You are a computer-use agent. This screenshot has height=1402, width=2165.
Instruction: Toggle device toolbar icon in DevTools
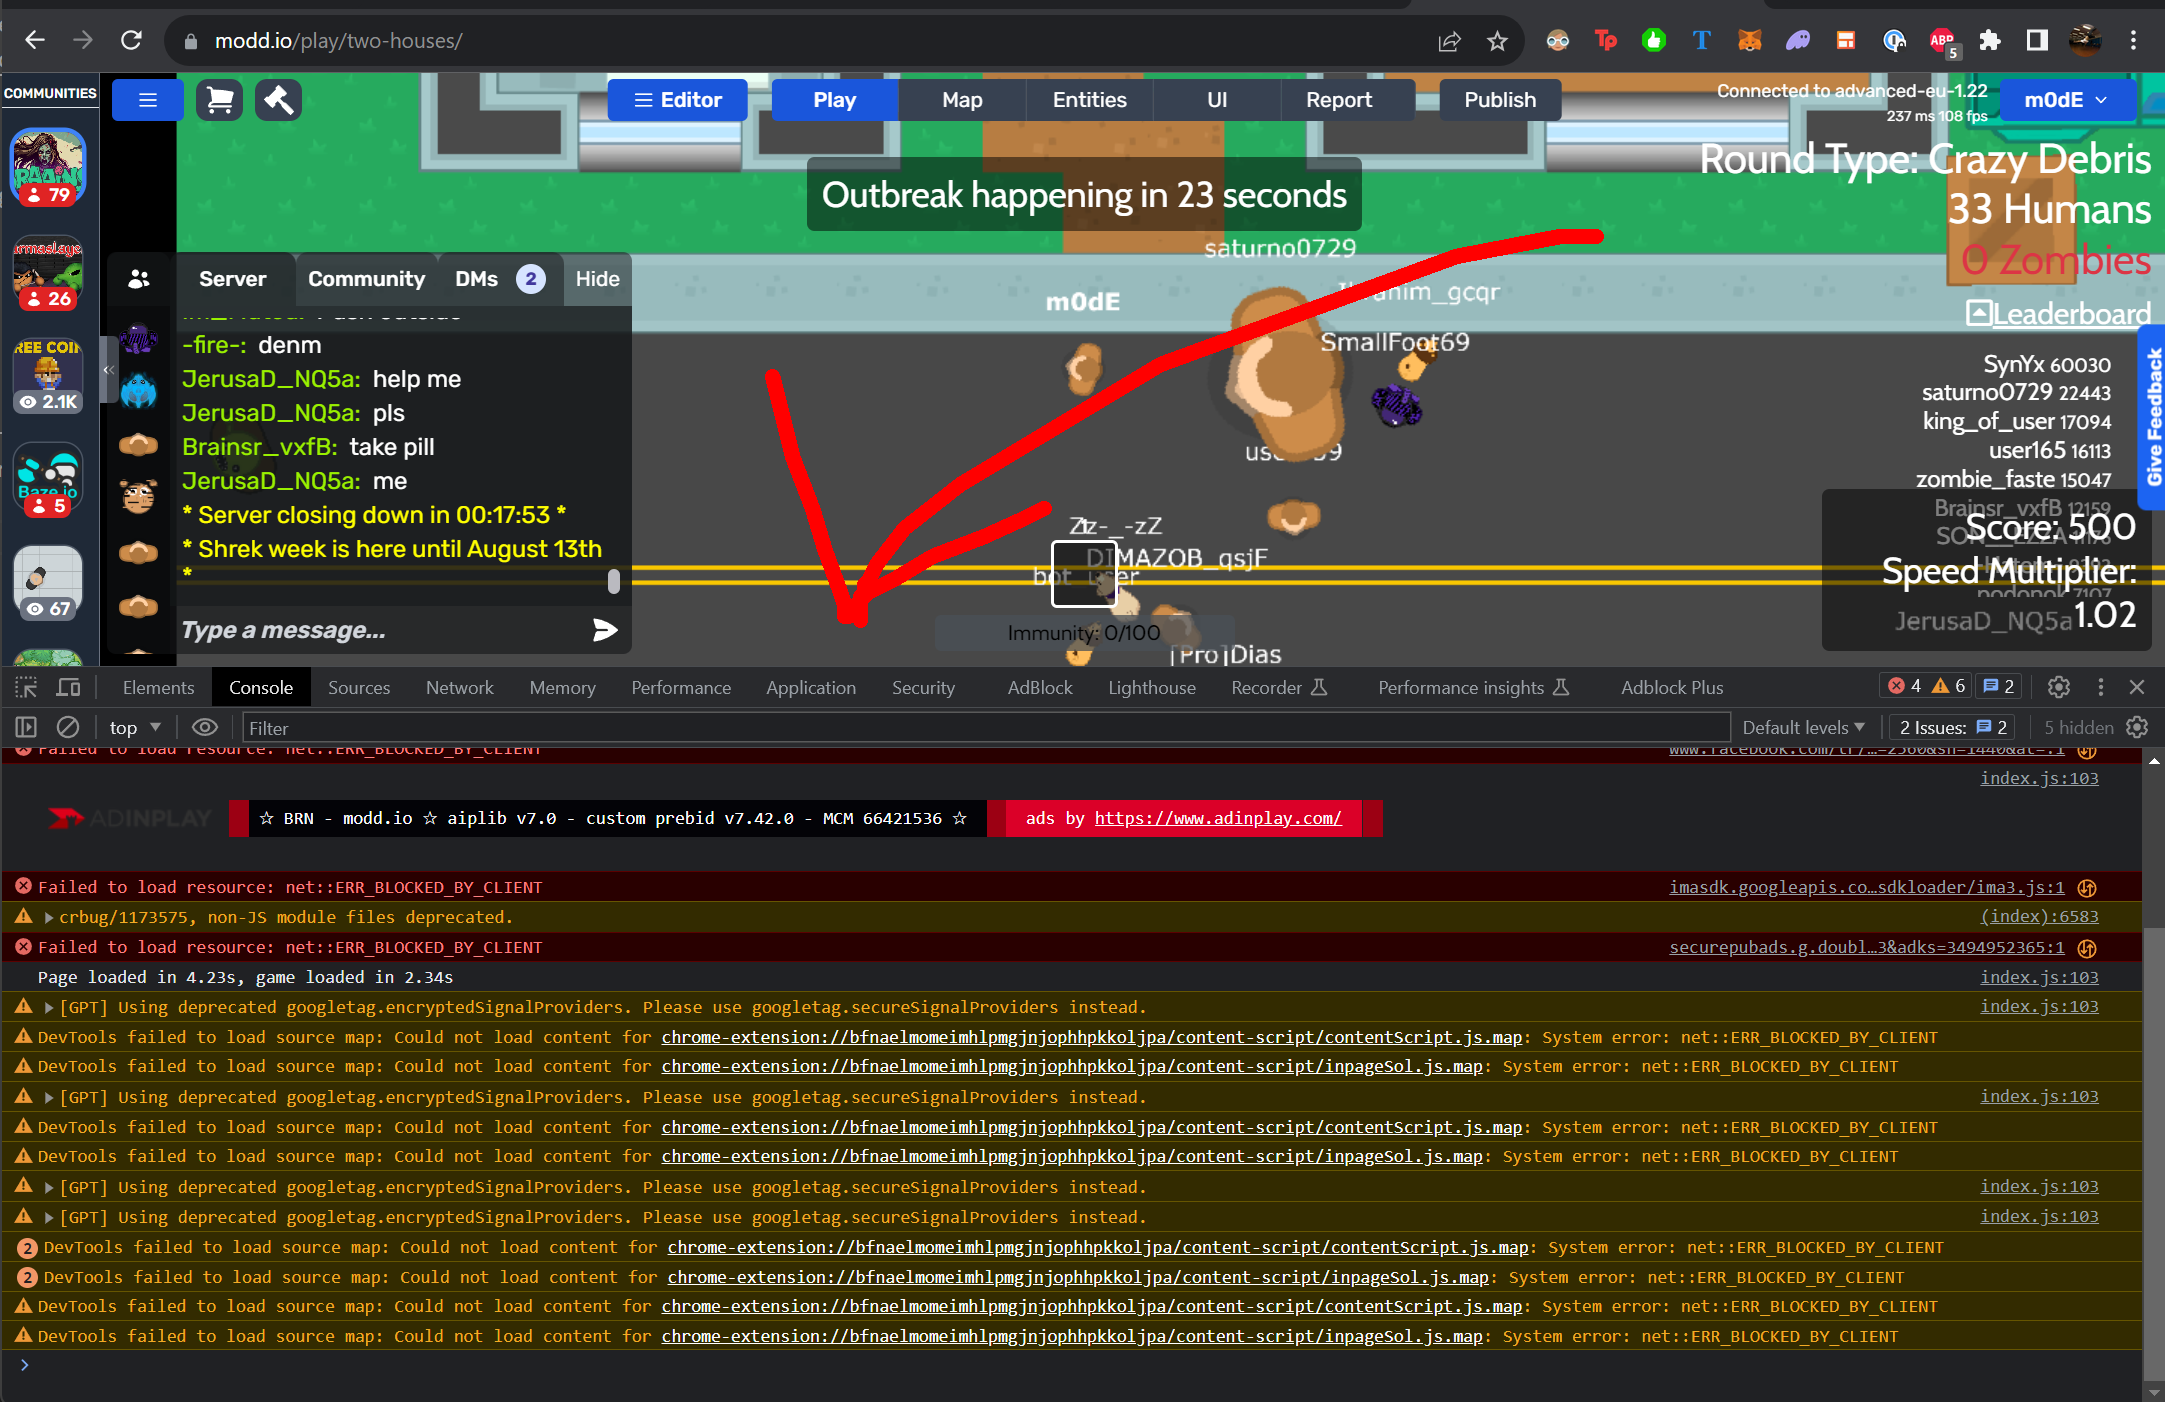[68, 687]
